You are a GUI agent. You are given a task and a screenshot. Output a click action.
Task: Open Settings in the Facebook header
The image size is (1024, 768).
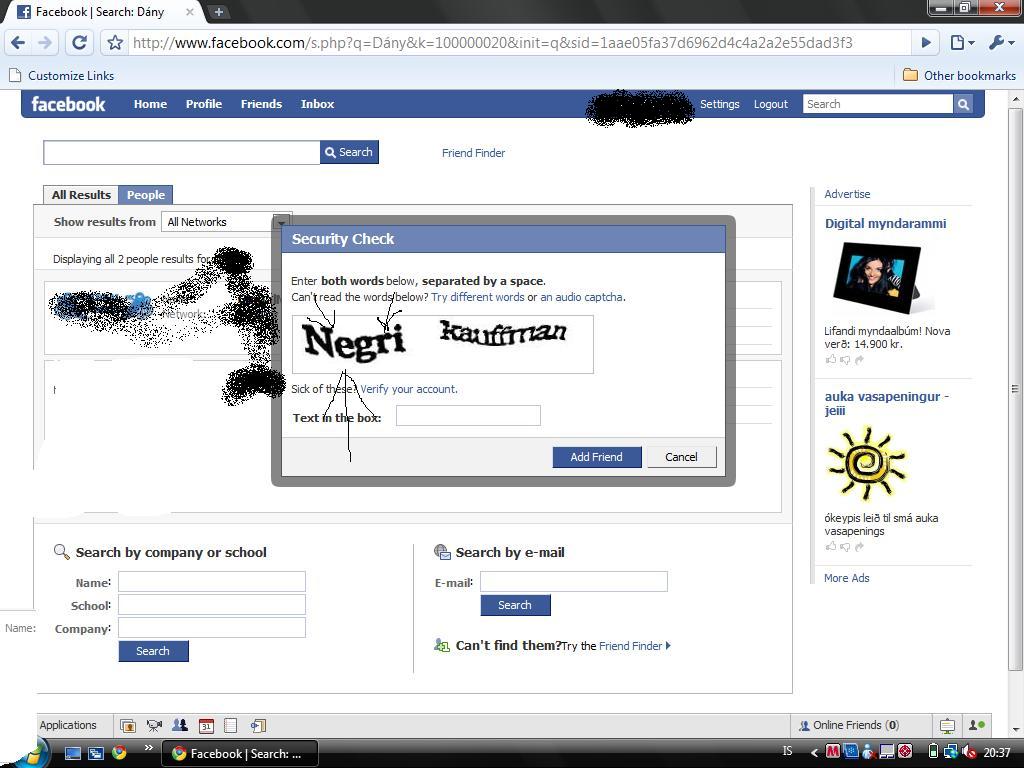pyautogui.click(x=720, y=104)
